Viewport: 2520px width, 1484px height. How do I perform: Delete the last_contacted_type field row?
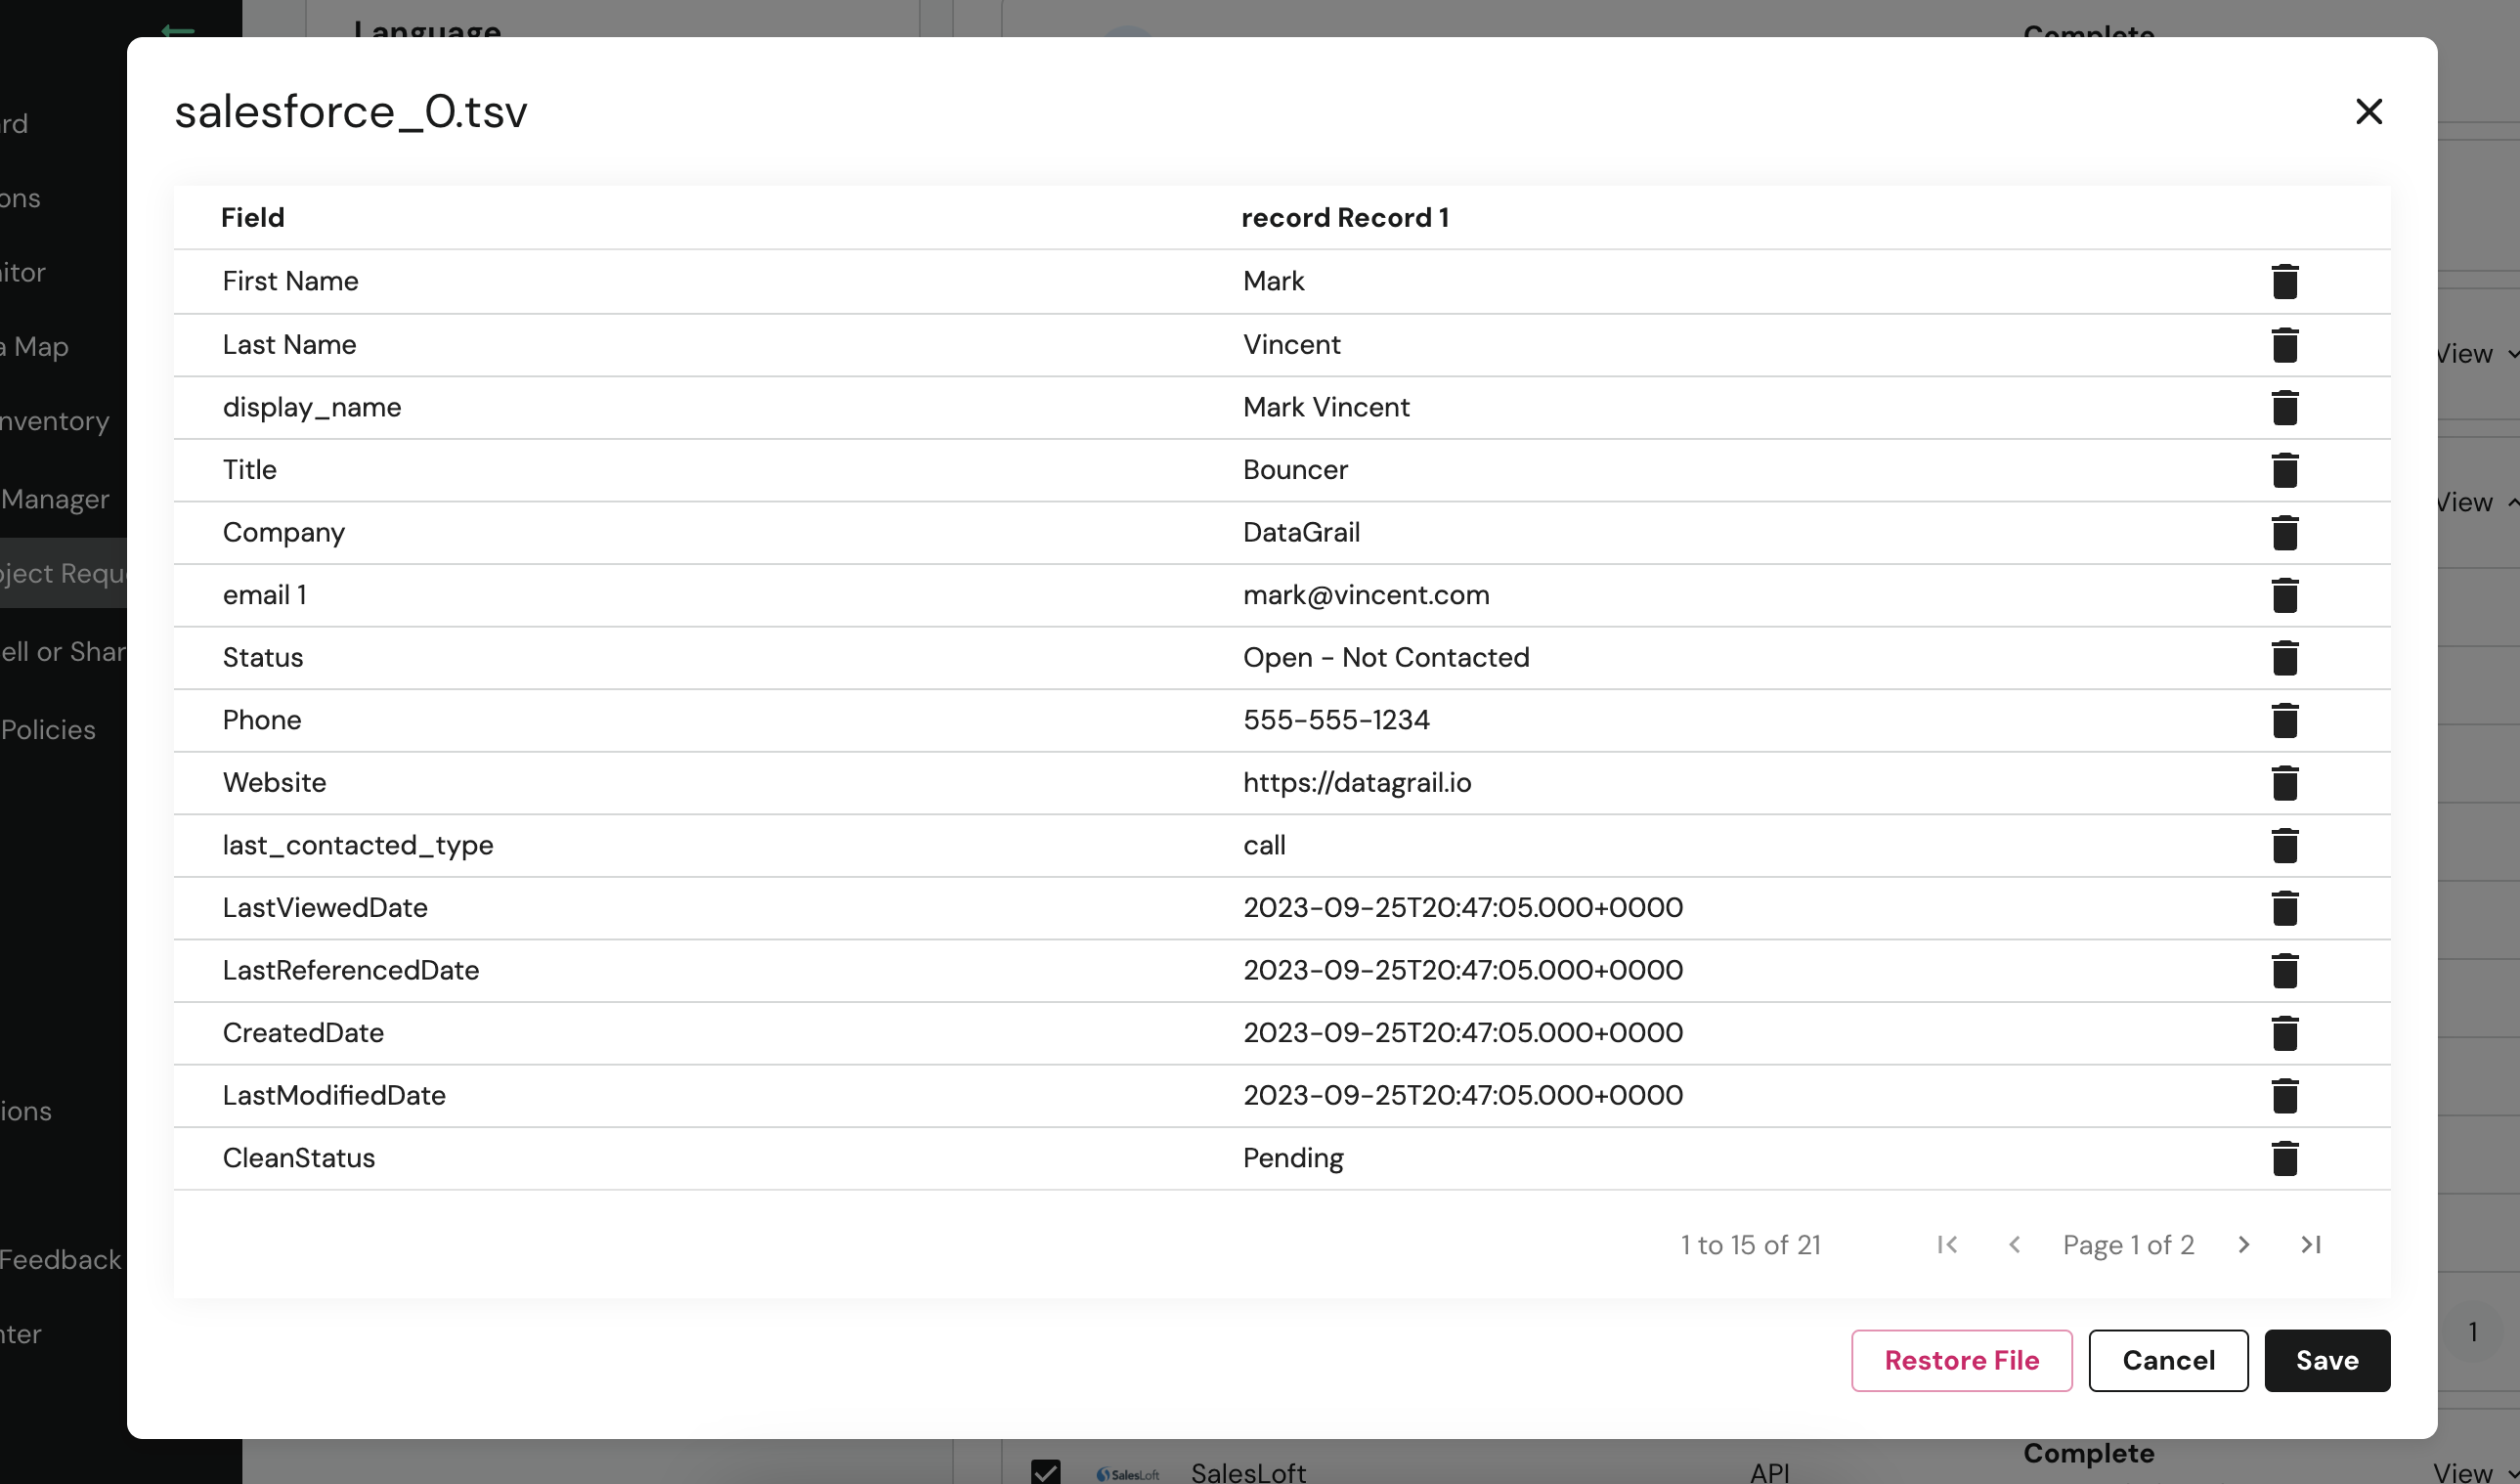click(x=2285, y=846)
